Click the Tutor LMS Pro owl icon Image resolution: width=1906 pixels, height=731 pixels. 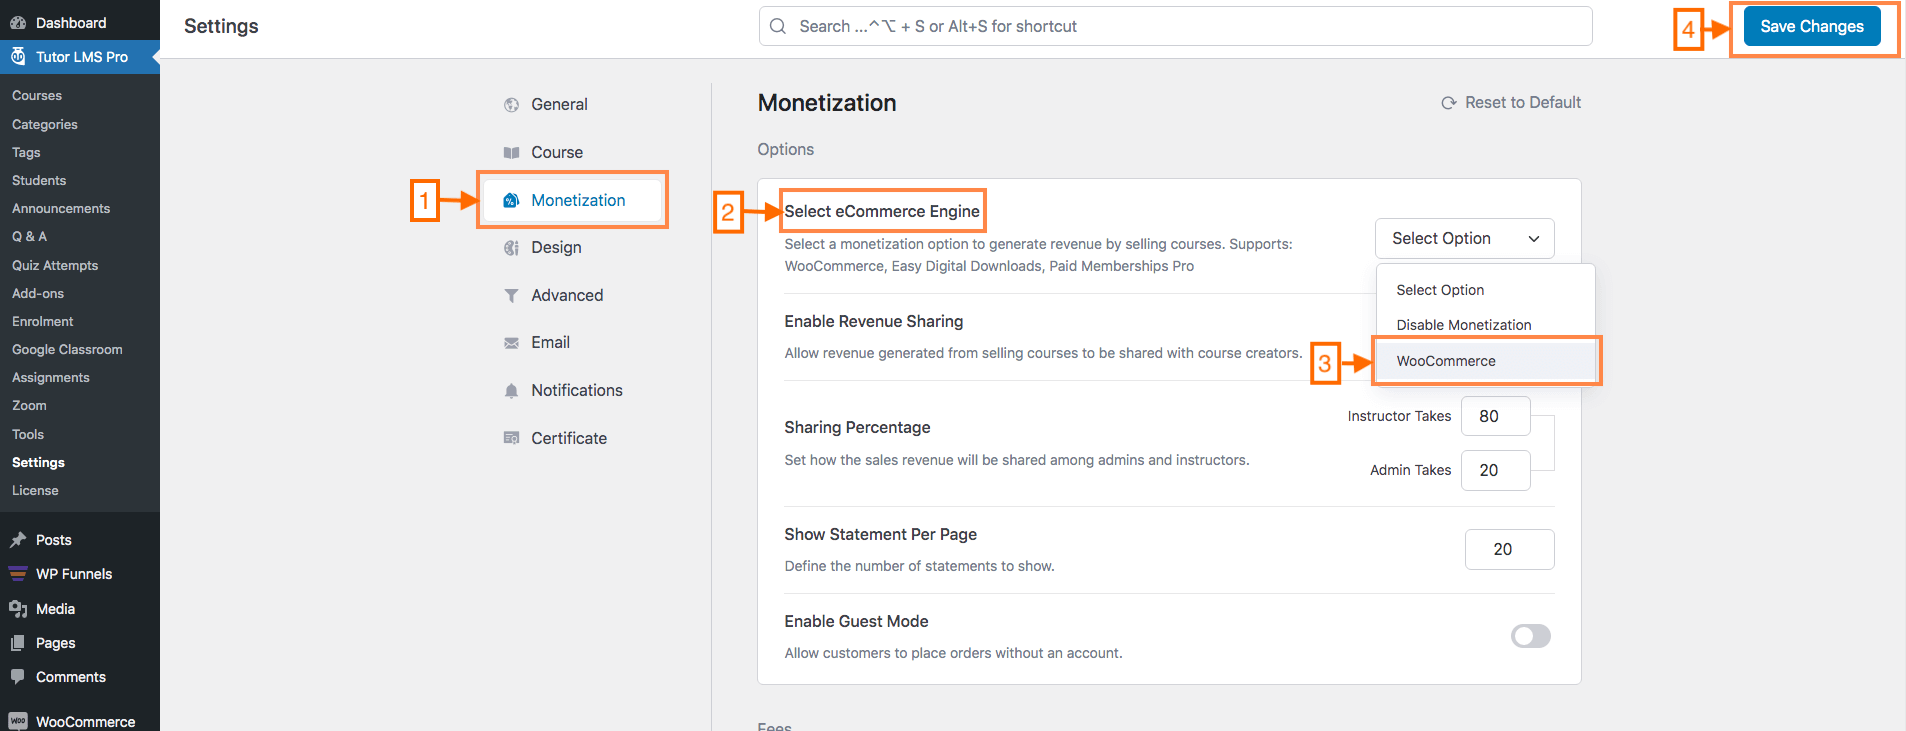point(18,56)
